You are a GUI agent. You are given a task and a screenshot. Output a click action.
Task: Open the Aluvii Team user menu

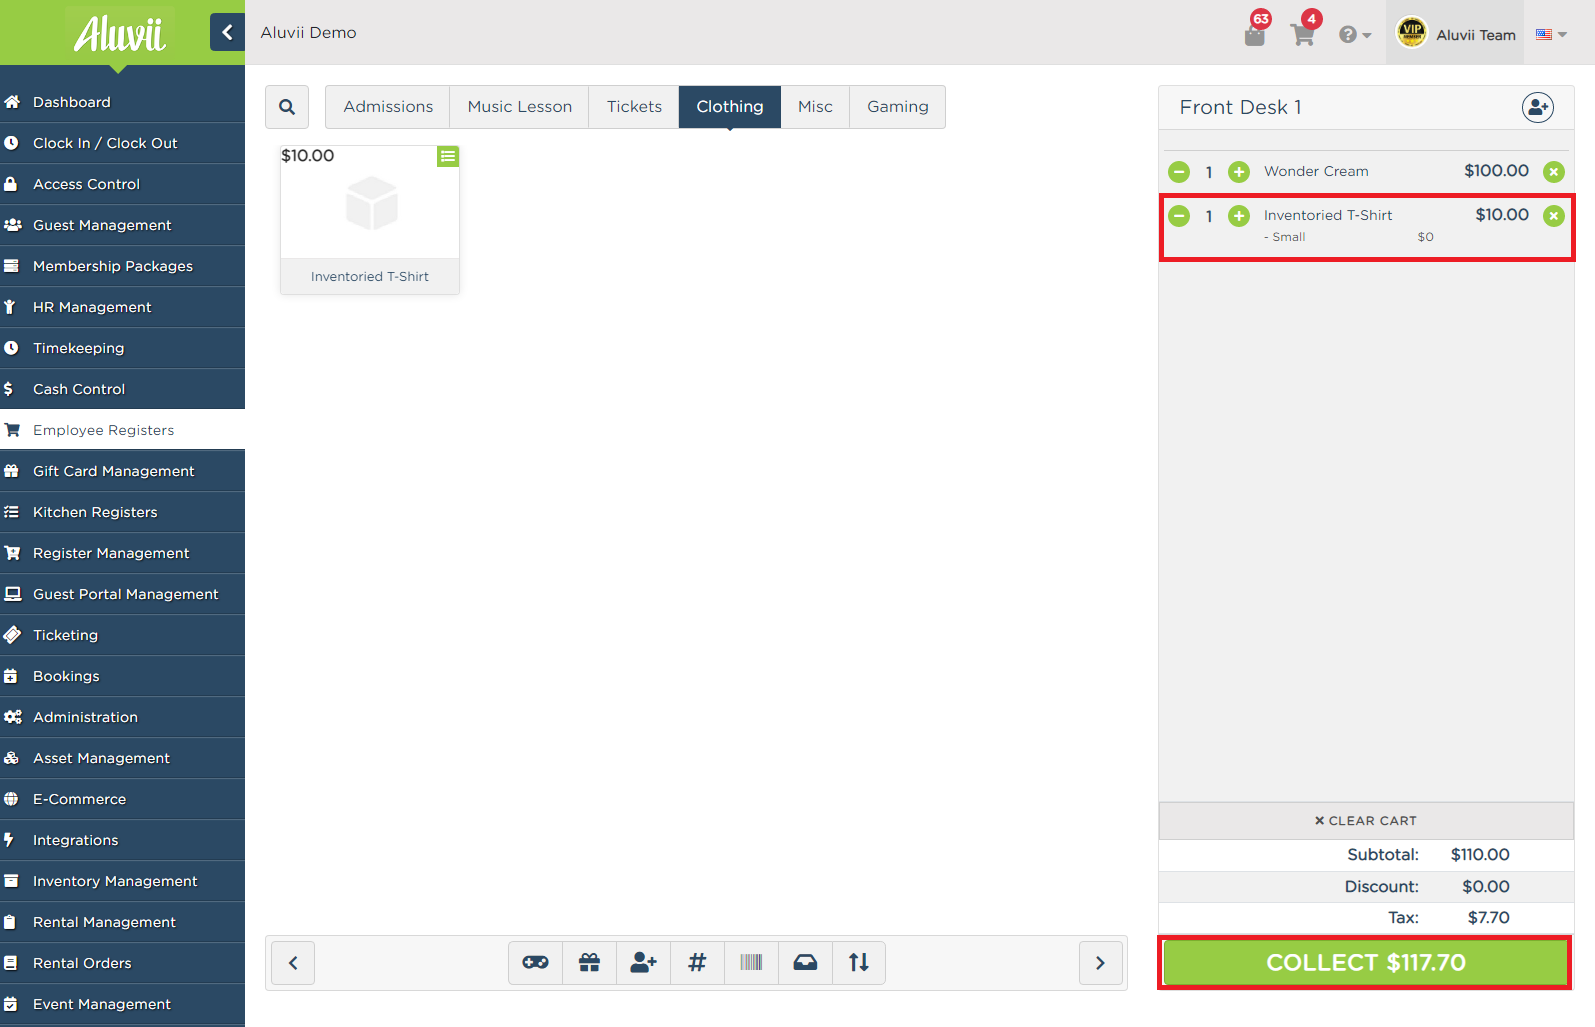(x=1455, y=33)
